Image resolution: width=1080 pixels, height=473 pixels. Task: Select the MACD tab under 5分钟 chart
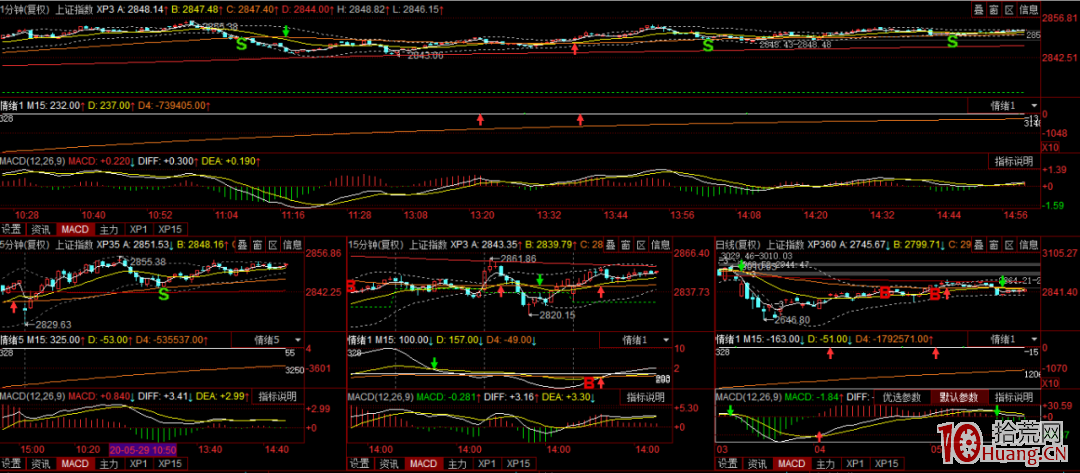(74, 463)
